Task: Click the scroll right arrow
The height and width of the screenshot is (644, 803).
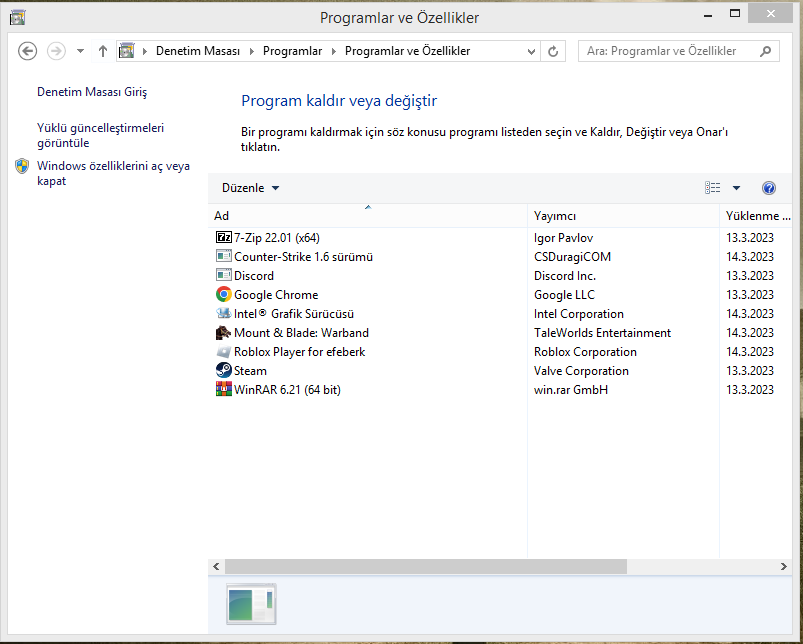Action: click(784, 566)
